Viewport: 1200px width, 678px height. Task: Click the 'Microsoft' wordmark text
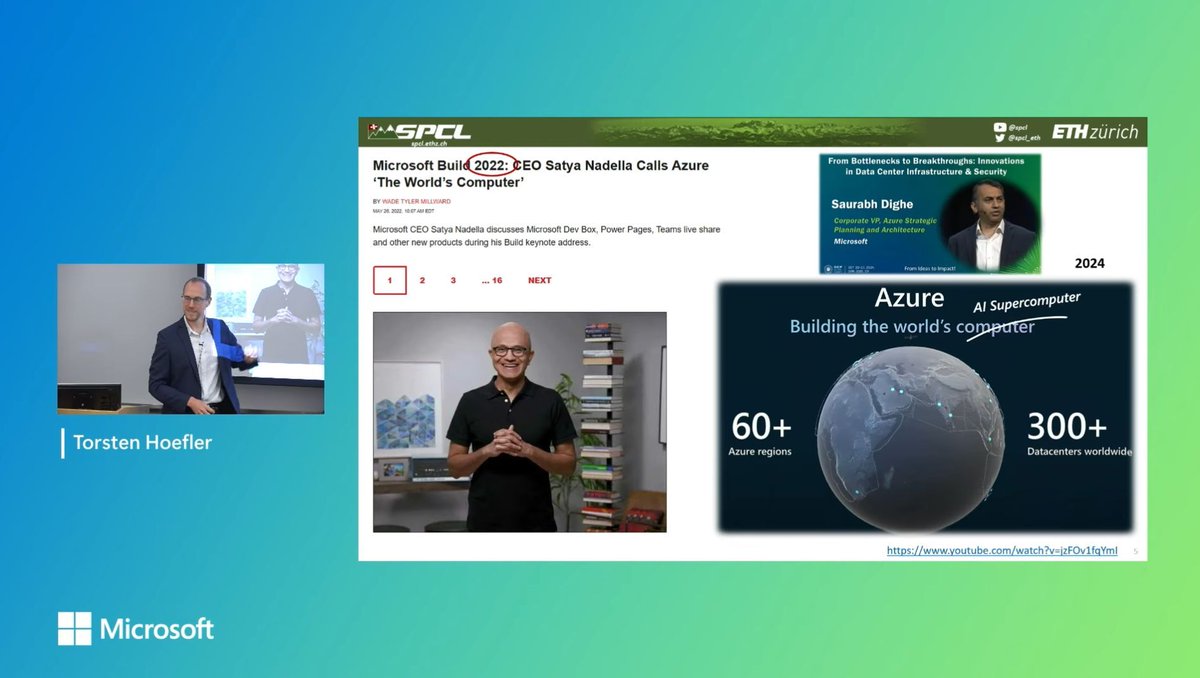157,629
